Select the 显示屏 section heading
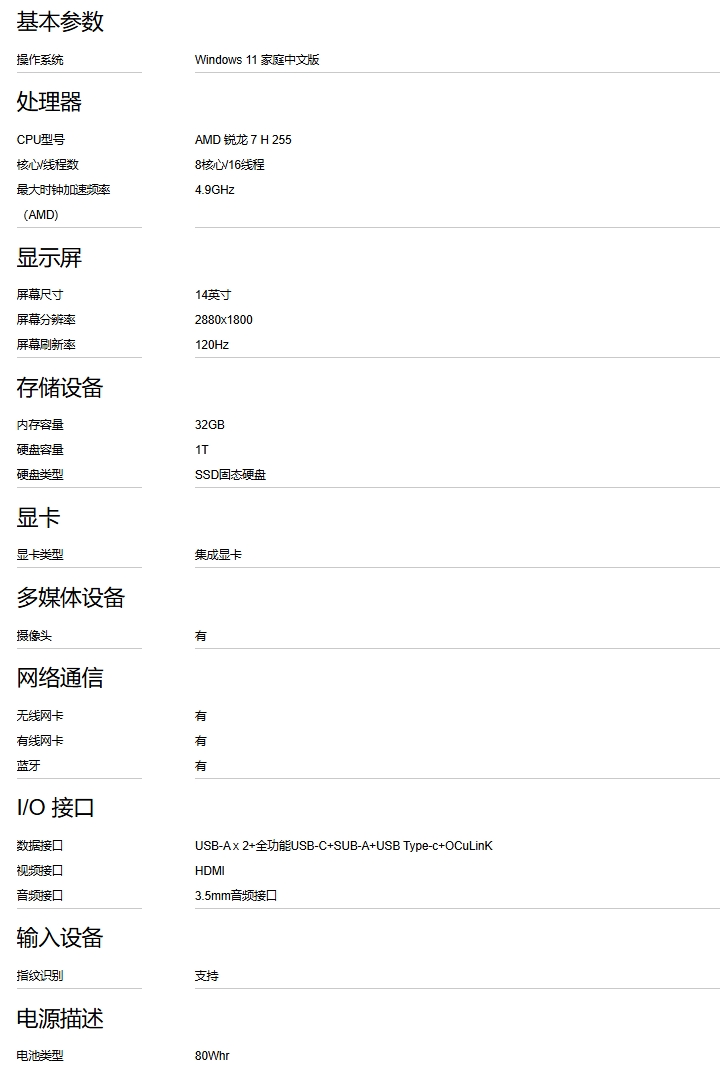The height and width of the screenshot is (1066, 720). [x=49, y=258]
